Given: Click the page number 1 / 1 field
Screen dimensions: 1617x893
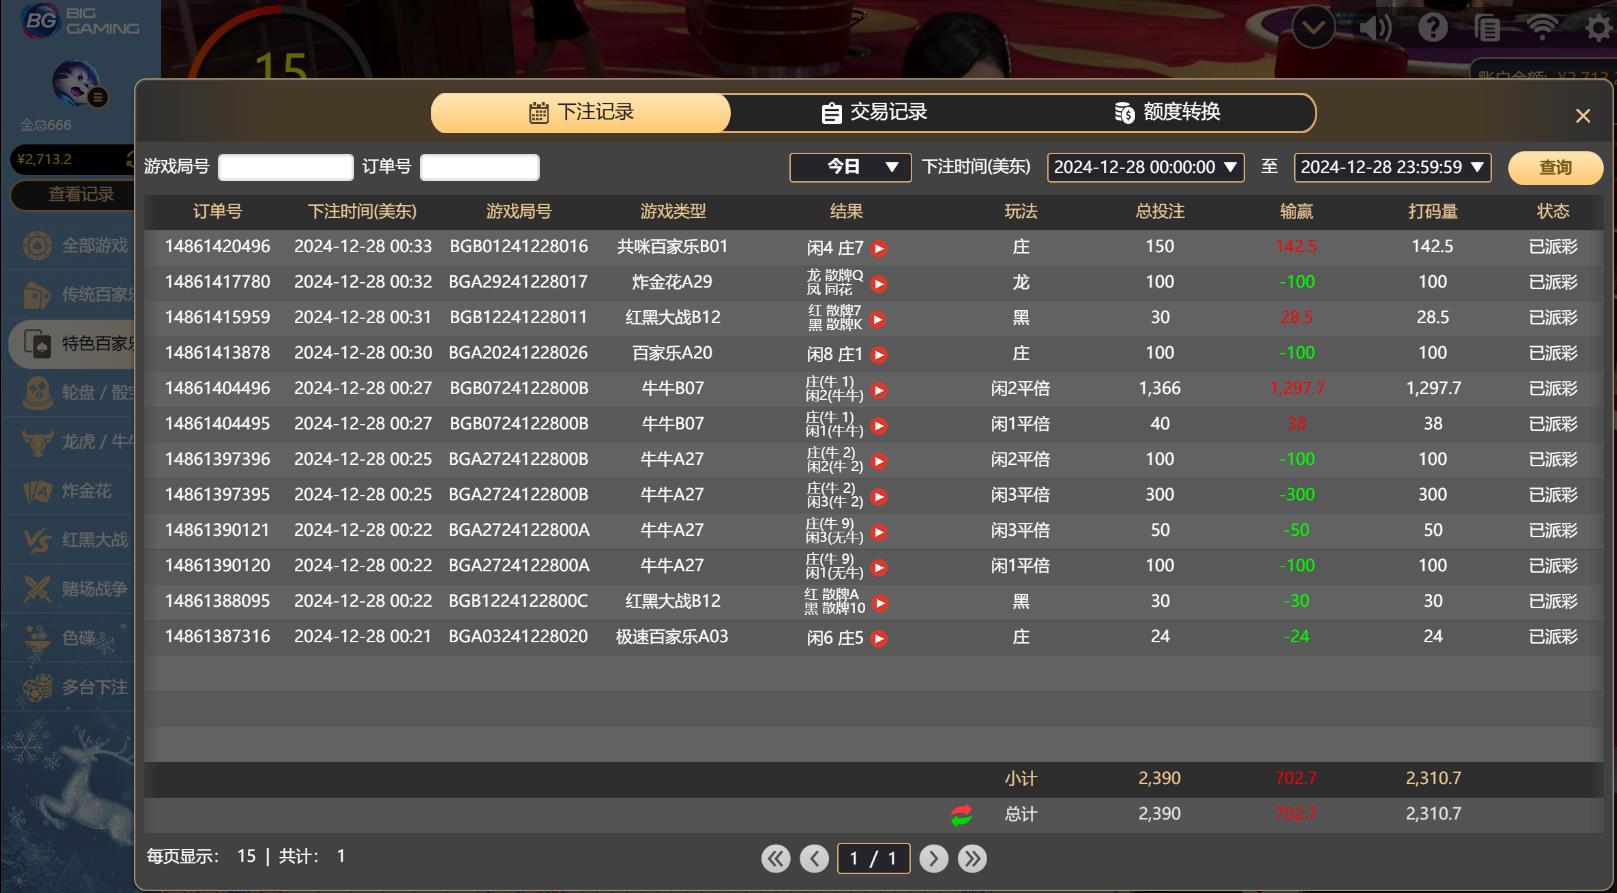Looking at the screenshot, I should point(873,858).
